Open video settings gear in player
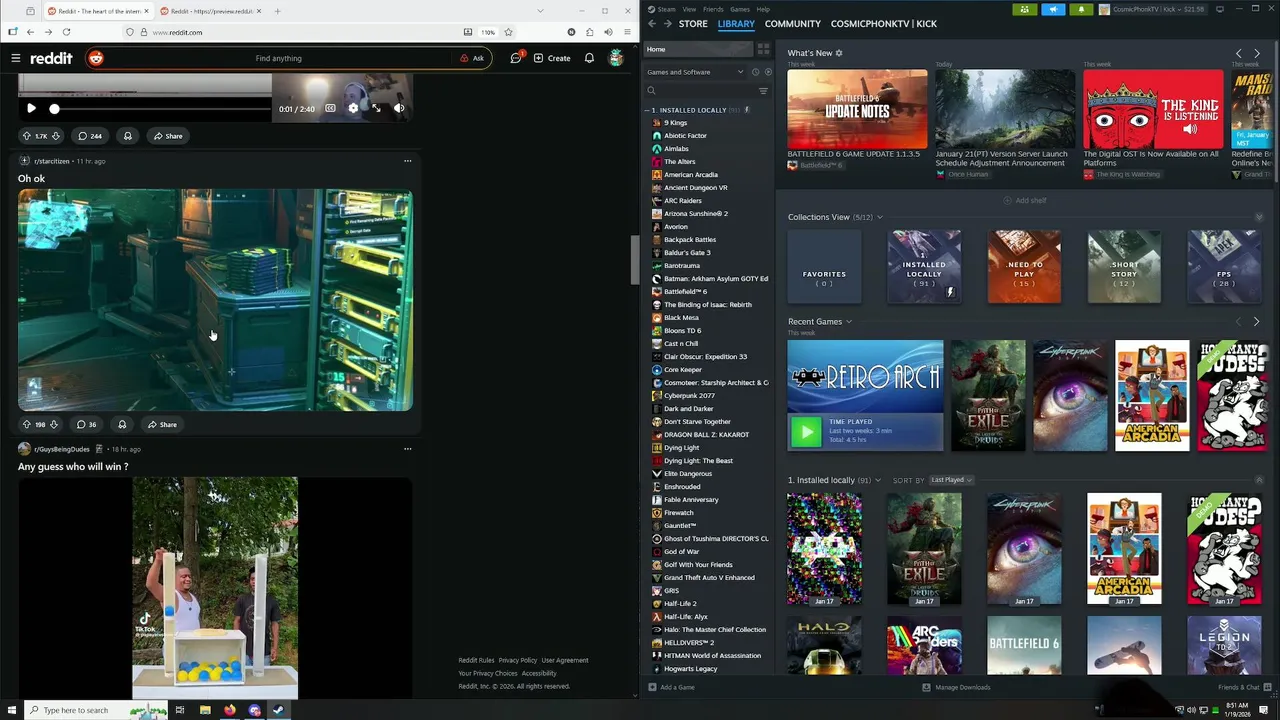The width and height of the screenshot is (1280, 720). coord(353,108)
